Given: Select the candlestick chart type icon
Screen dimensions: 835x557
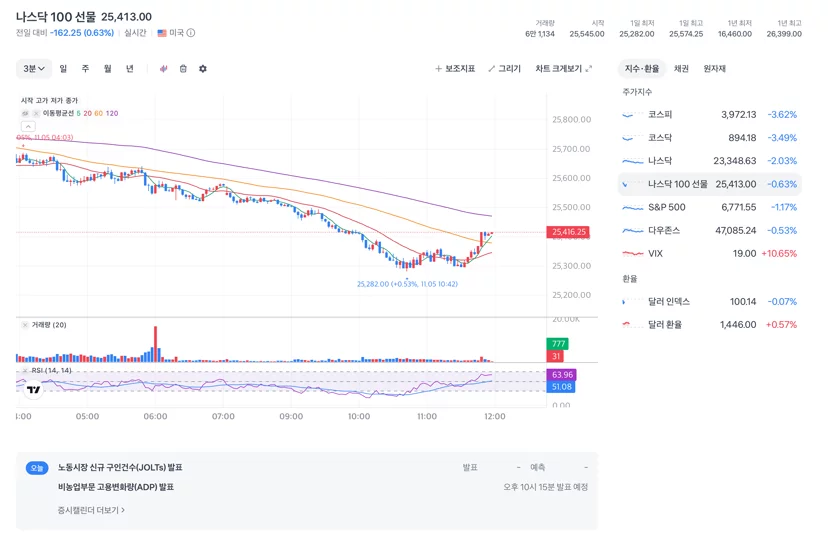Looking at the screenshot, I should (163, 69).
